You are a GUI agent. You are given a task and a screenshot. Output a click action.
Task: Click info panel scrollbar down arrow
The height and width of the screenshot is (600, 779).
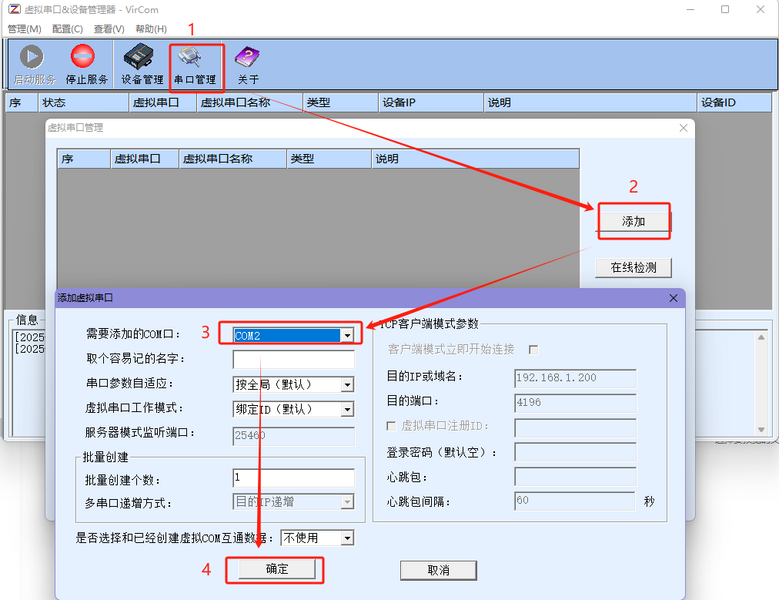761,430
